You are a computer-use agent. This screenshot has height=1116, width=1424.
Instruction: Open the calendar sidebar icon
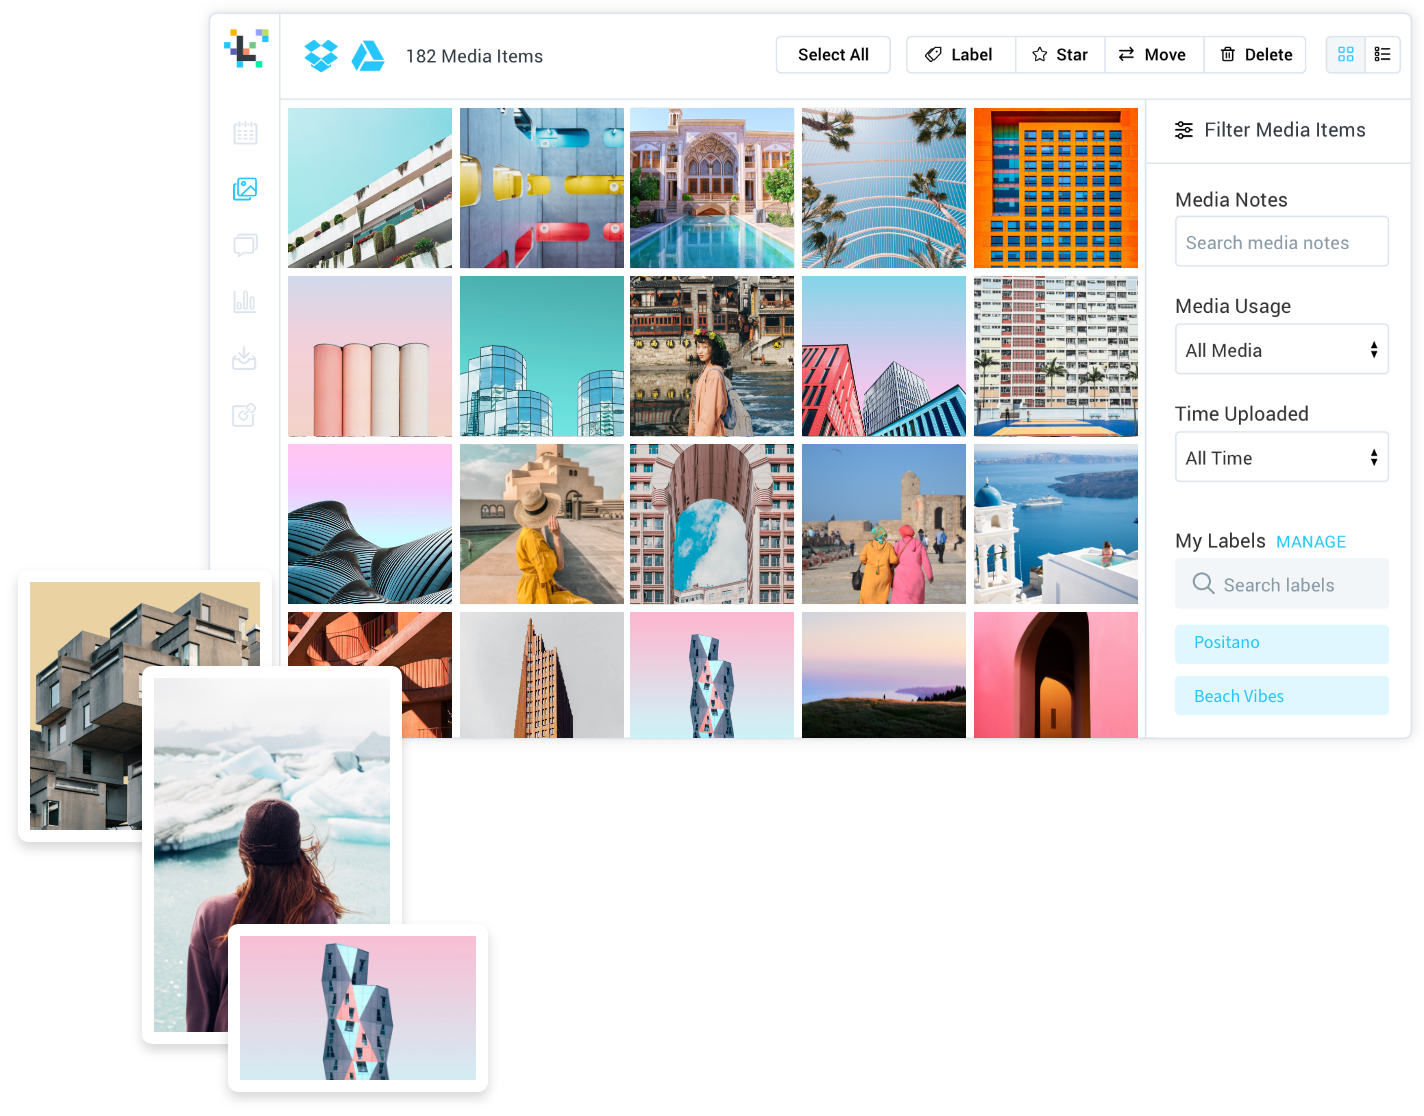(x=245, y=133)
